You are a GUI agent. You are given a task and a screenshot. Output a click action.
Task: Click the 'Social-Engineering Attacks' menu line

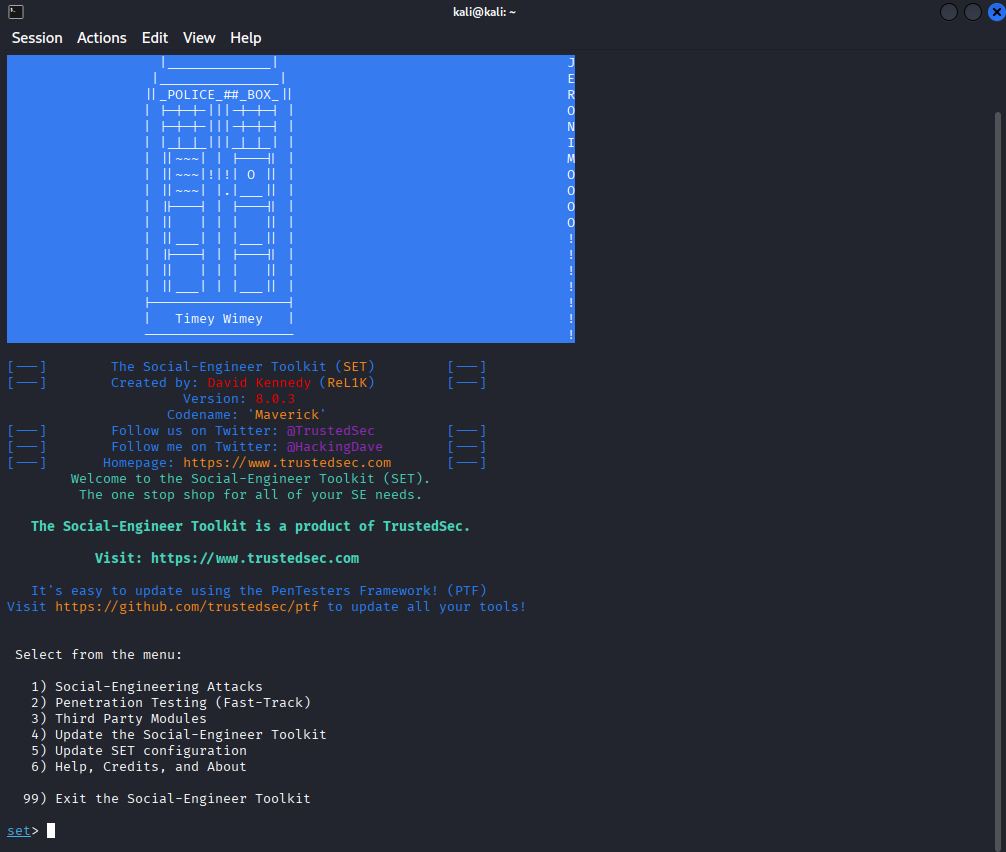[158, 687]
